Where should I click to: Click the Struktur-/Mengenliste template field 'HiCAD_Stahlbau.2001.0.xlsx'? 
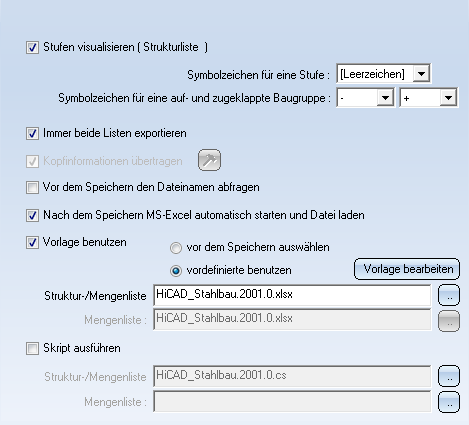pyautogui.click(x=292, y=295)
